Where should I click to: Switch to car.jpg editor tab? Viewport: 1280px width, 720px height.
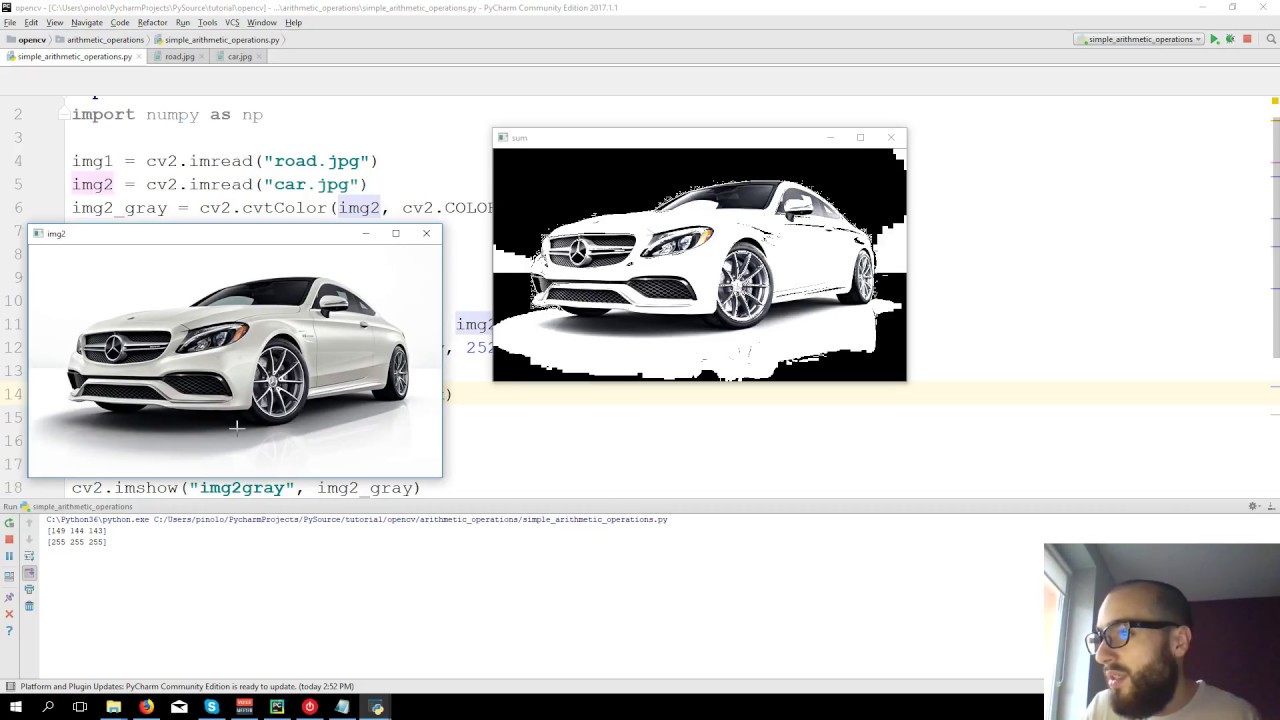pos(239,56)
